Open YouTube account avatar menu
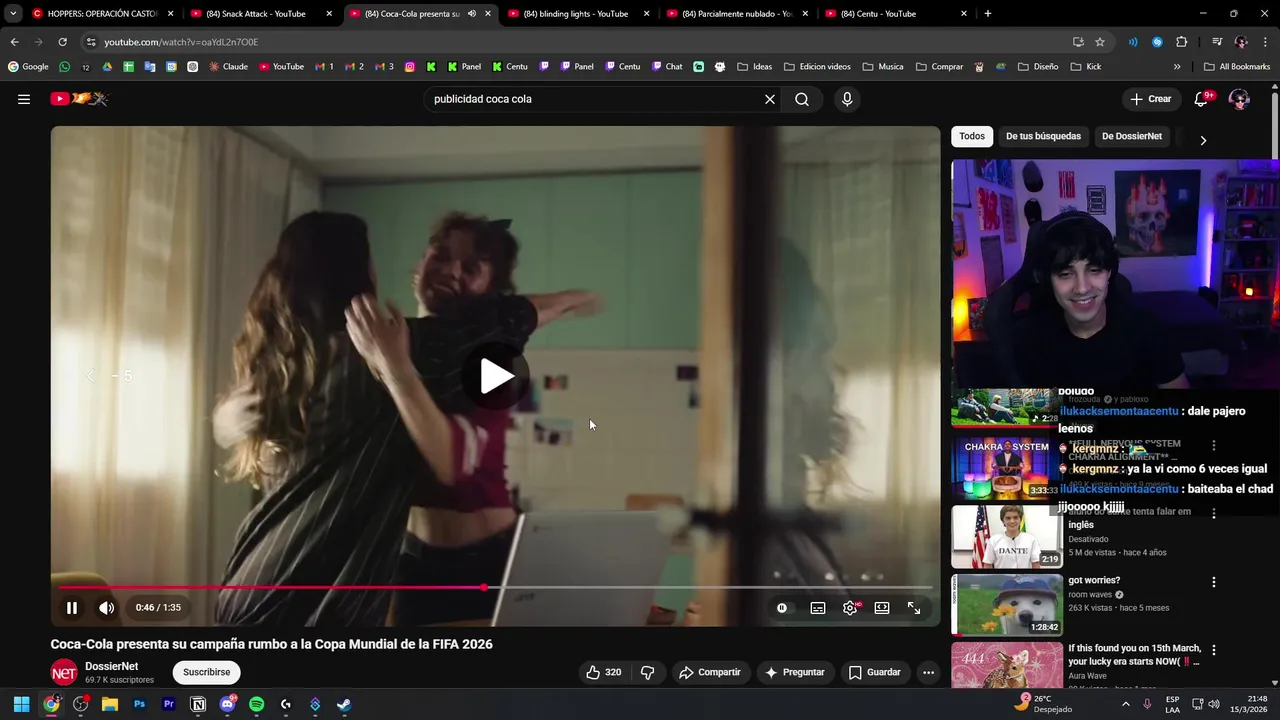1280x720 pixels. (1239, 99)
